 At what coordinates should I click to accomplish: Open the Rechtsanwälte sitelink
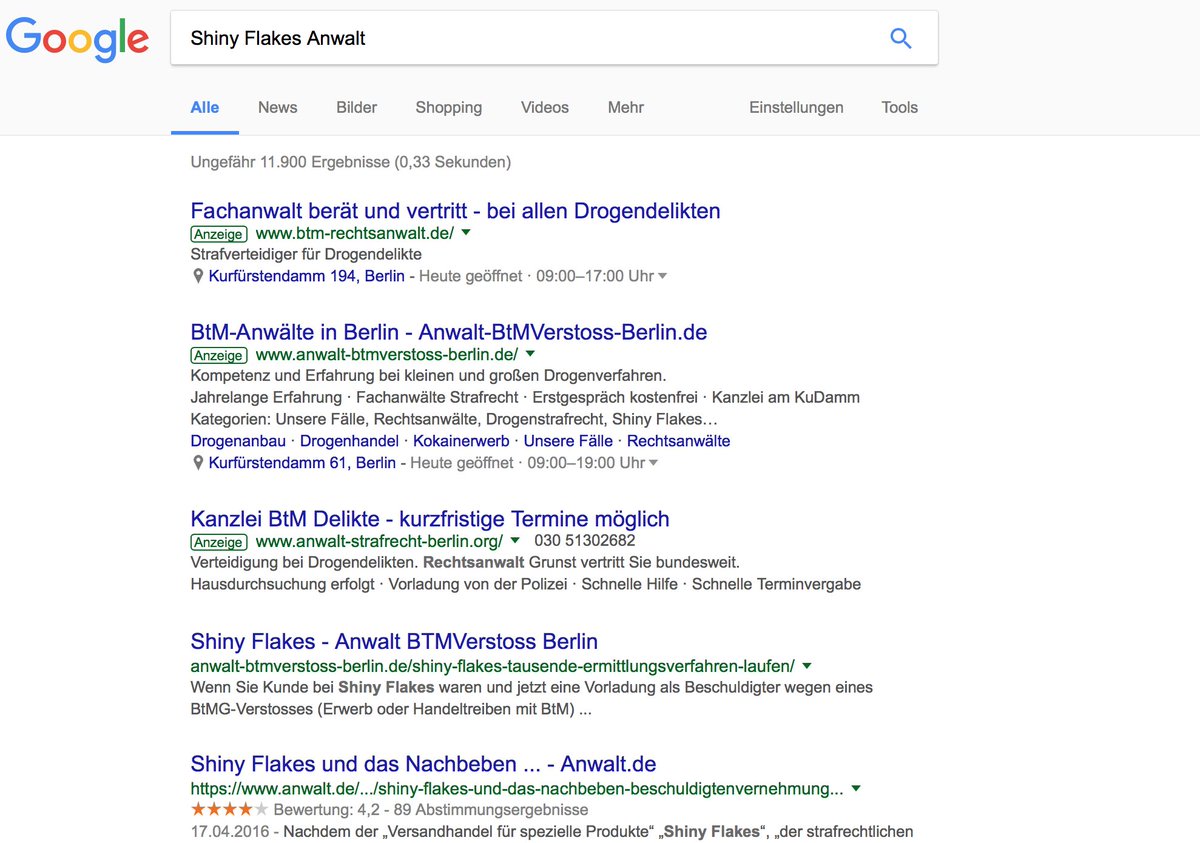coord(679,441)
